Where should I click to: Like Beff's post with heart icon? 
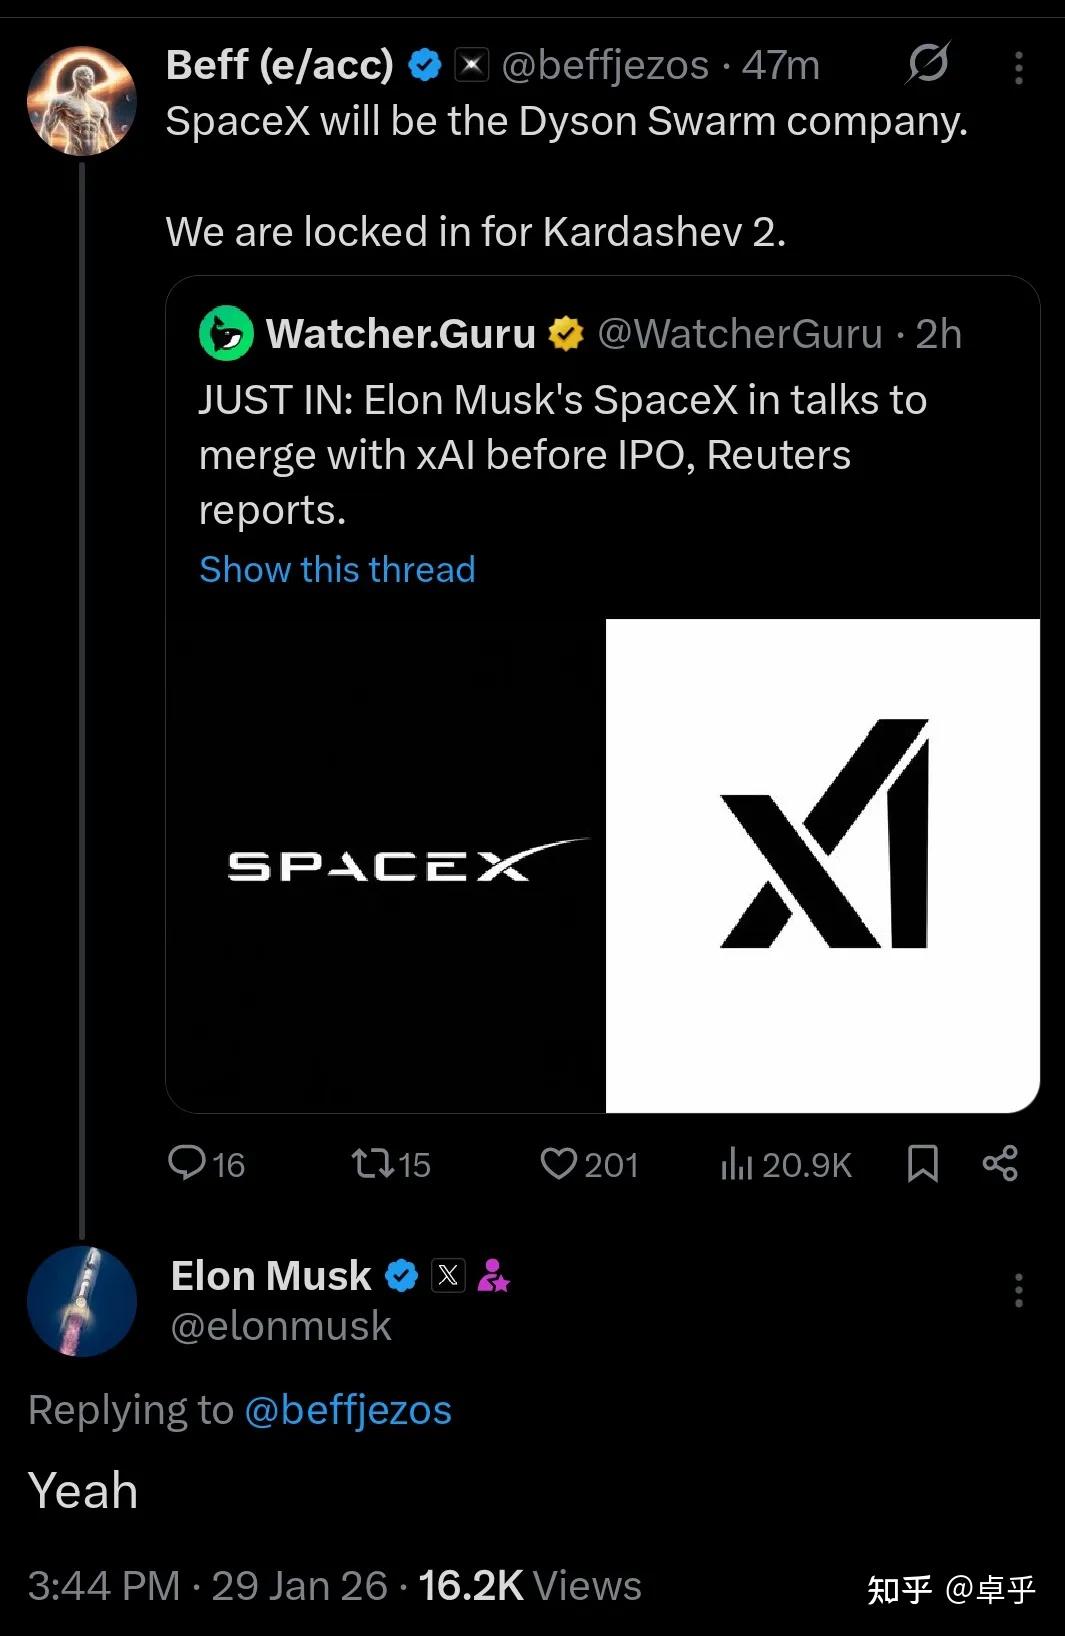coord(558,1163)
